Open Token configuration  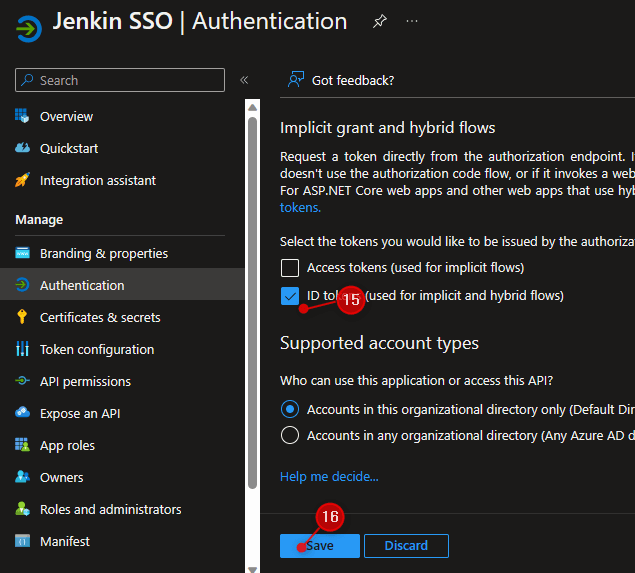[x=97, y=349]
